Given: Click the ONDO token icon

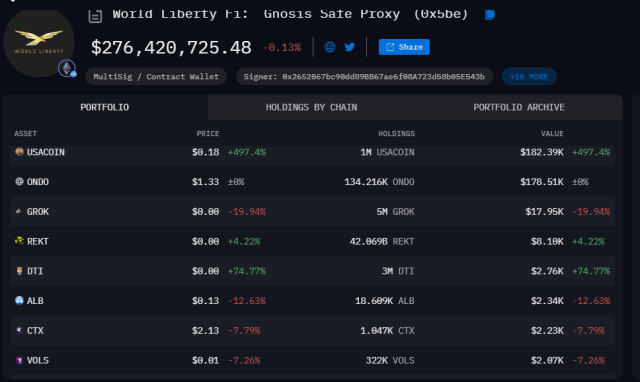Looking at the screenshot, I should 19,181.
